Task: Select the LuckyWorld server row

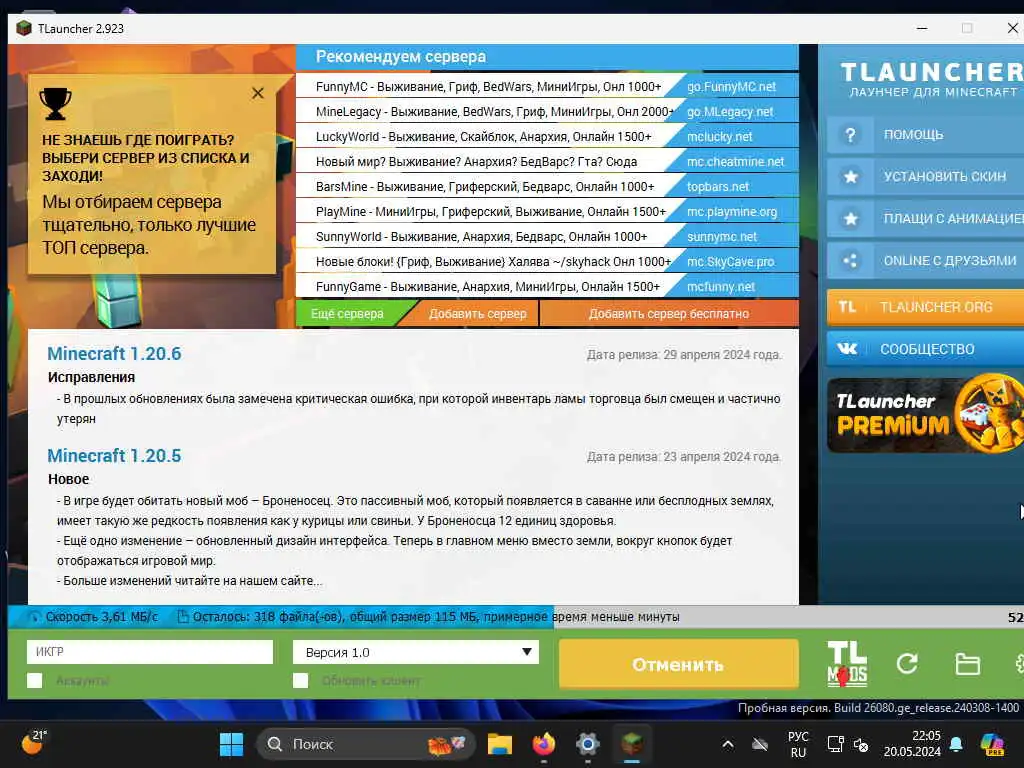Action: (x=547, y=136)
